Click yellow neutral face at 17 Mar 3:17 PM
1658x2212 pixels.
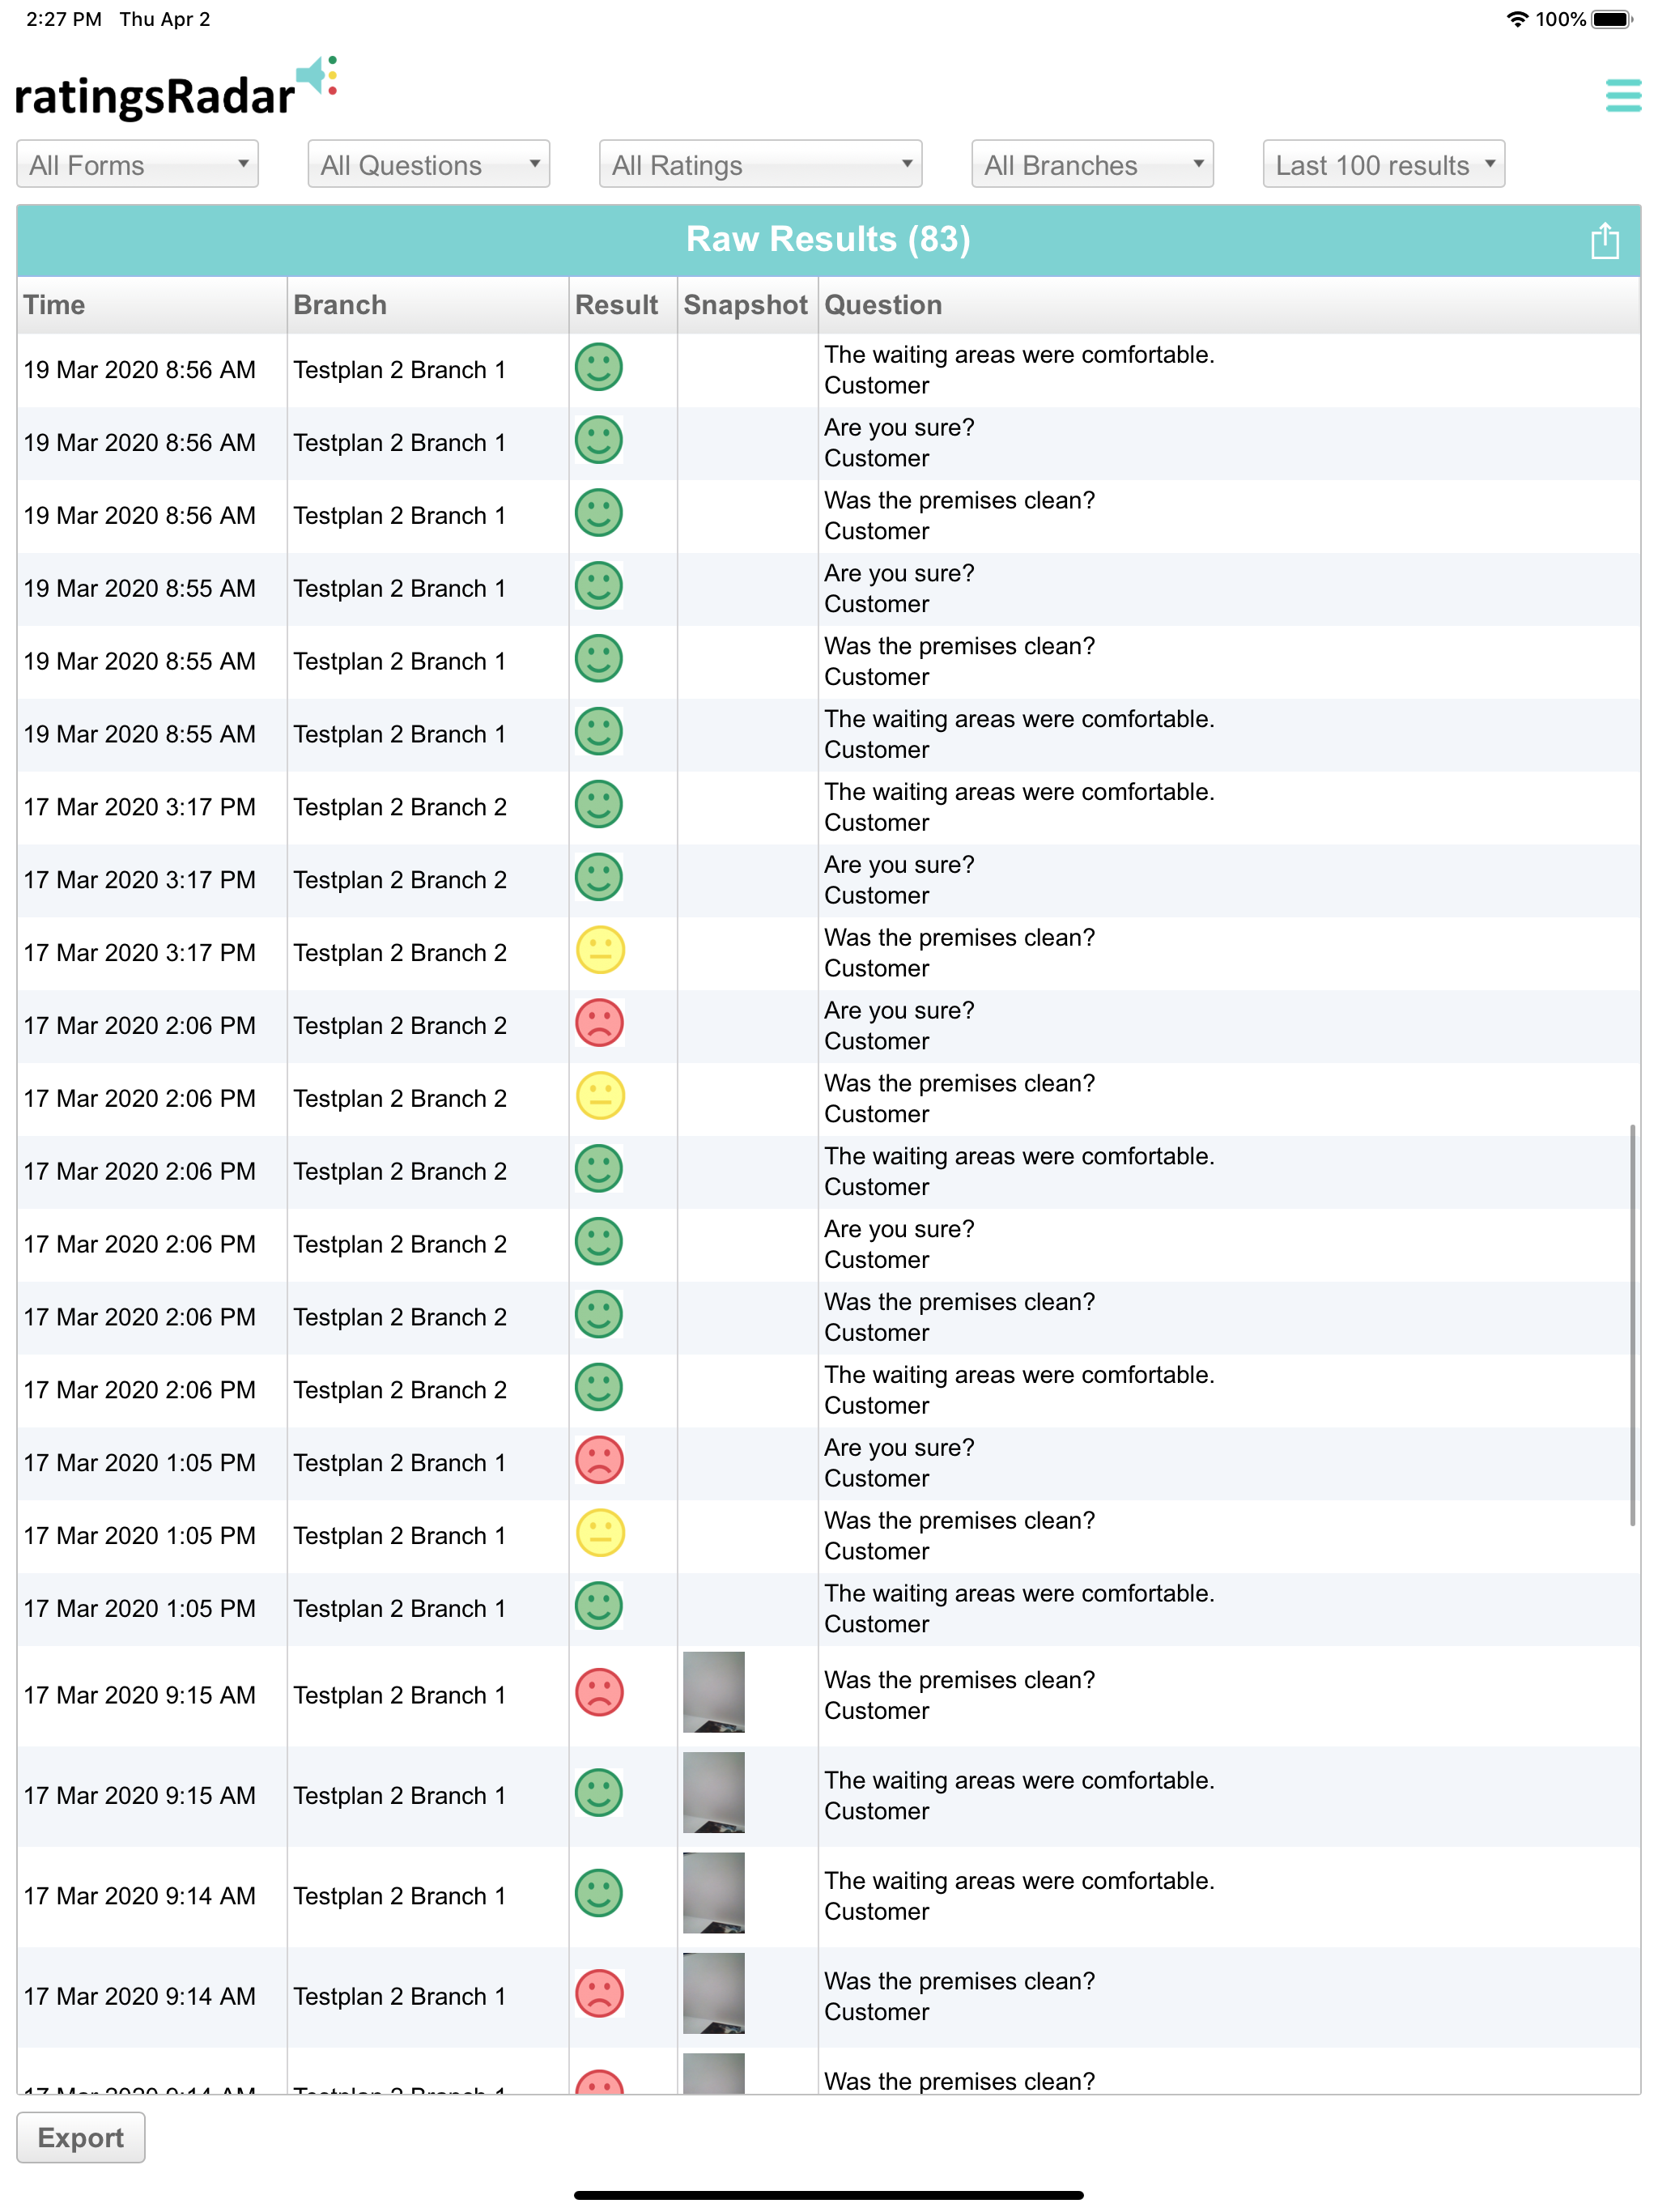tap(600, 950)
